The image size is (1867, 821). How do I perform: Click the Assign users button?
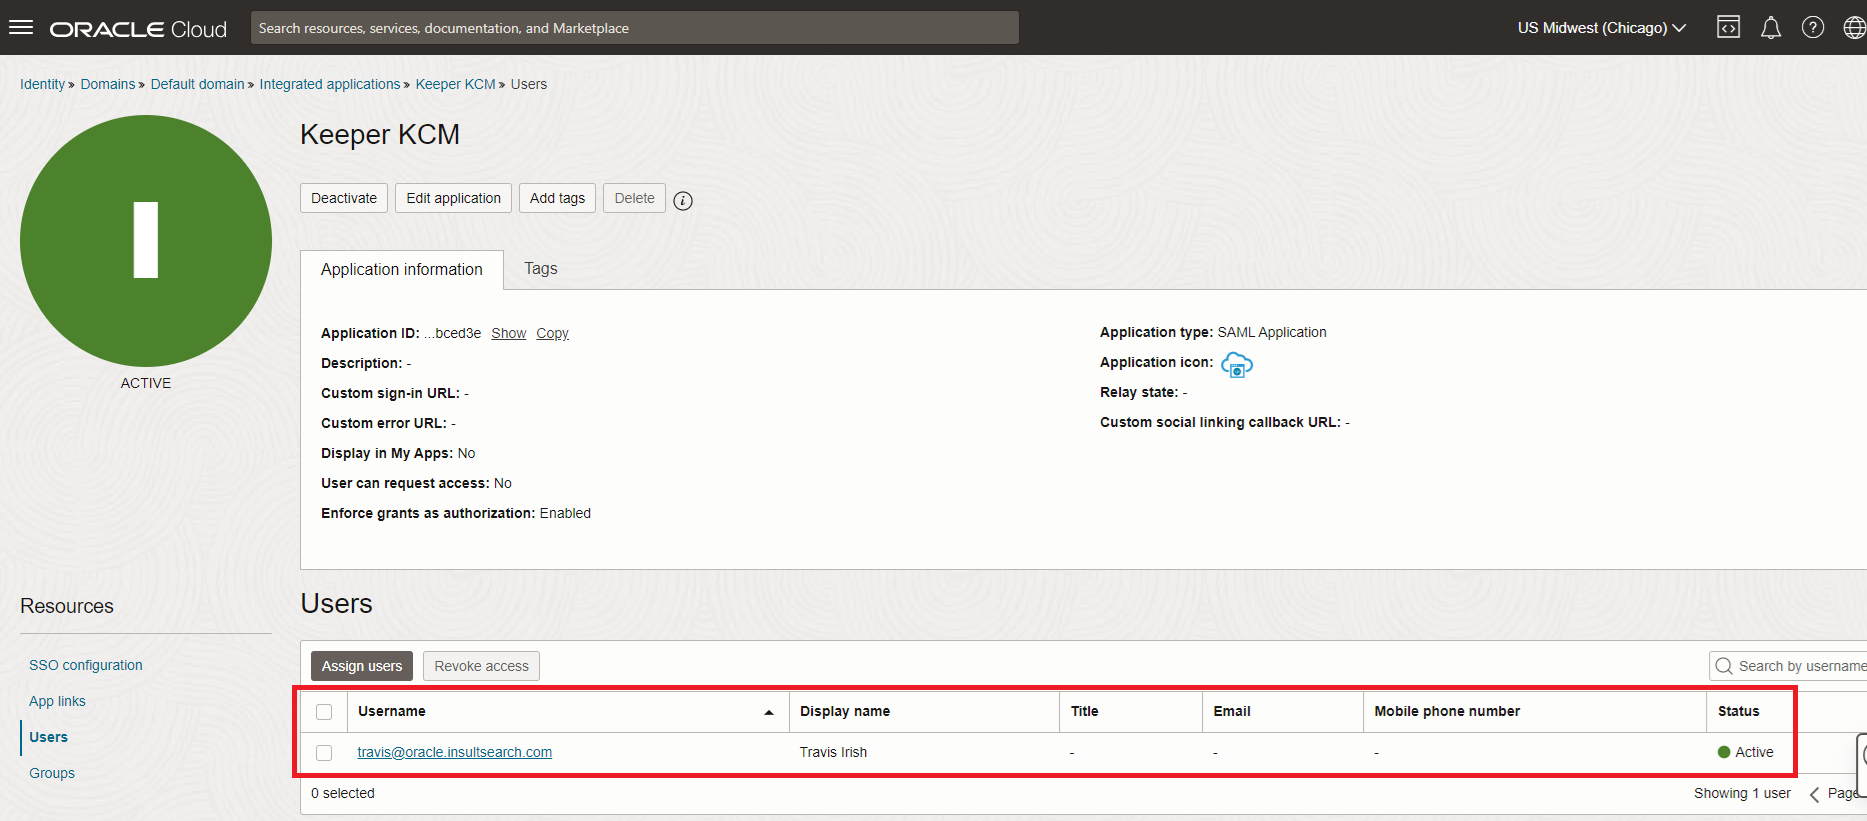pos(361,666)
